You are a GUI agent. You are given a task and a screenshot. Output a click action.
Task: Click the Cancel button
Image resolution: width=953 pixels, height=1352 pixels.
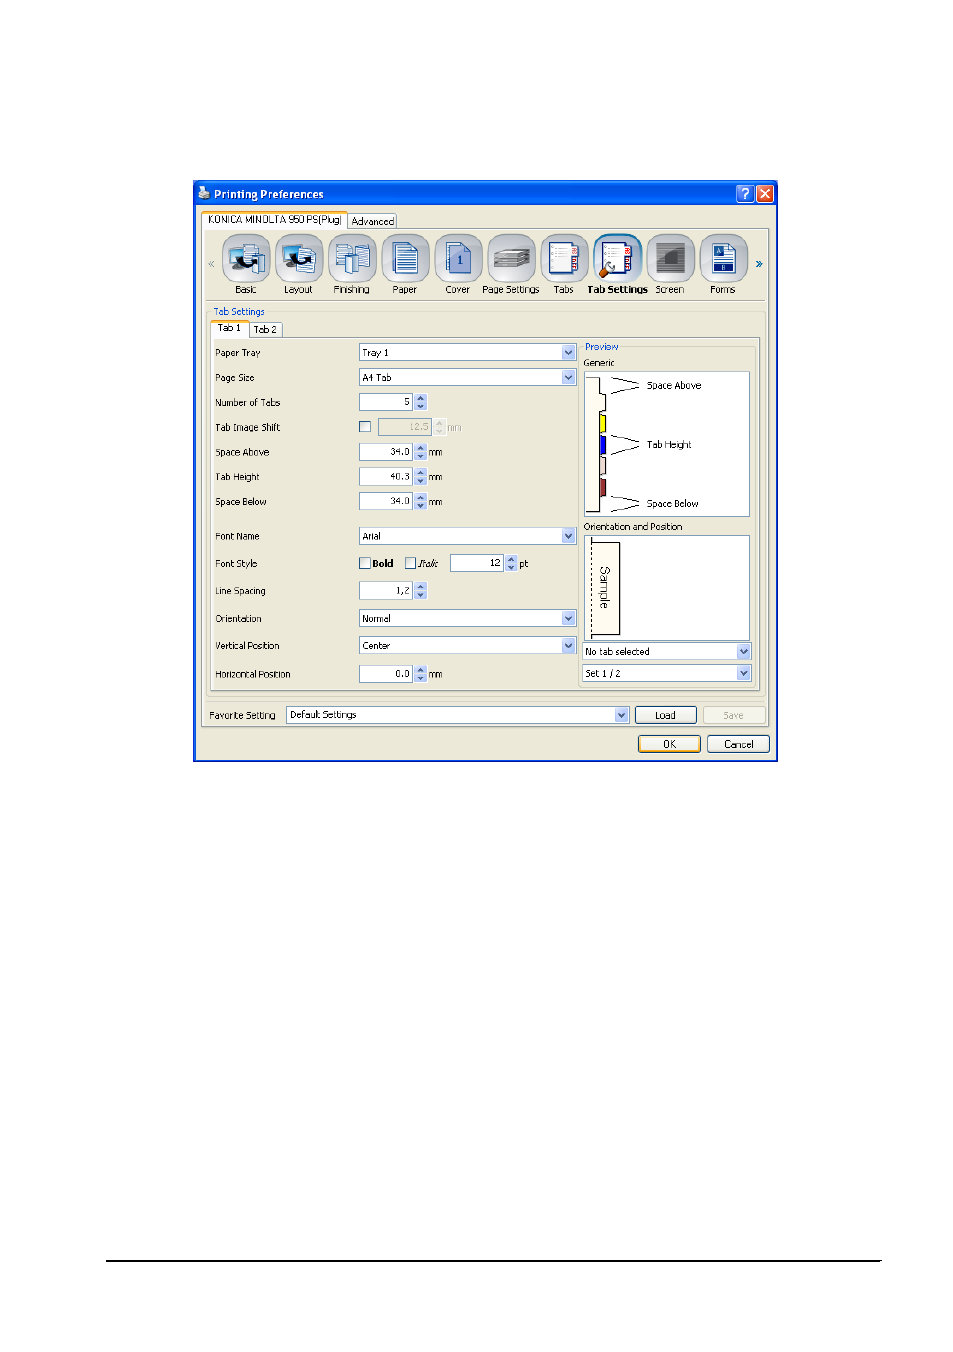(x=739, y=744)
